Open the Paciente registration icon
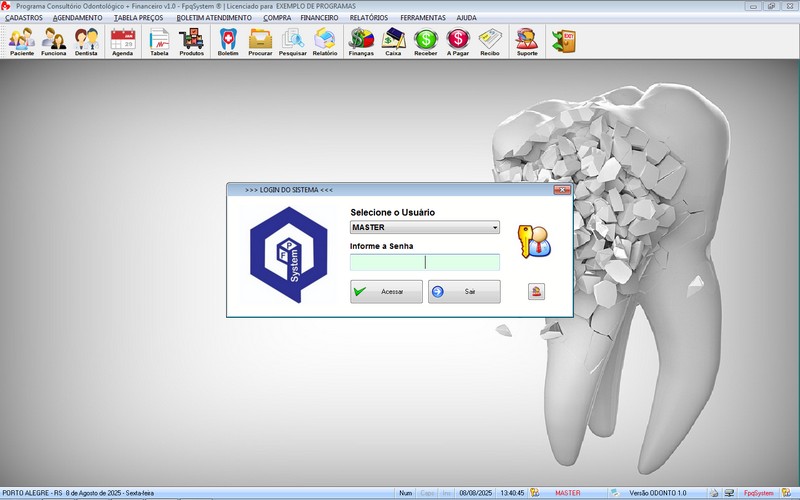The image size is (800, 500). pos(22,41)
